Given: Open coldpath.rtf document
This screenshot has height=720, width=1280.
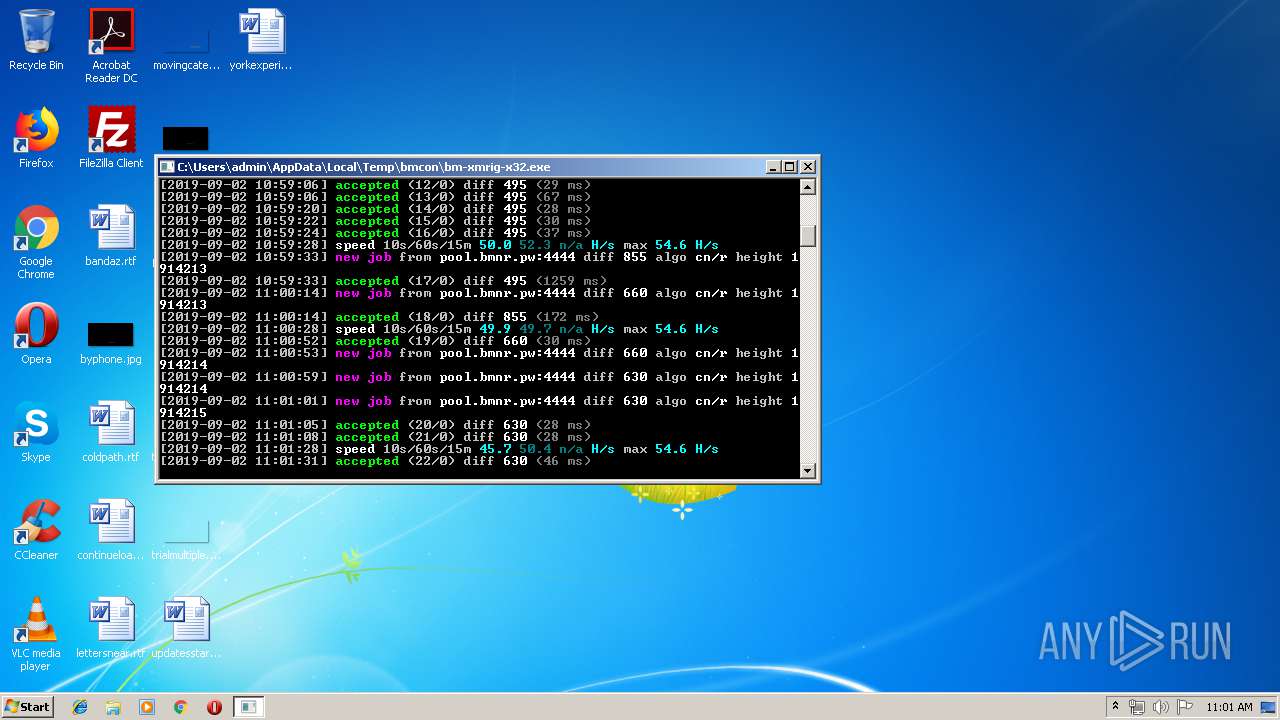Looking at the screenshot, I should pos(111,432).
